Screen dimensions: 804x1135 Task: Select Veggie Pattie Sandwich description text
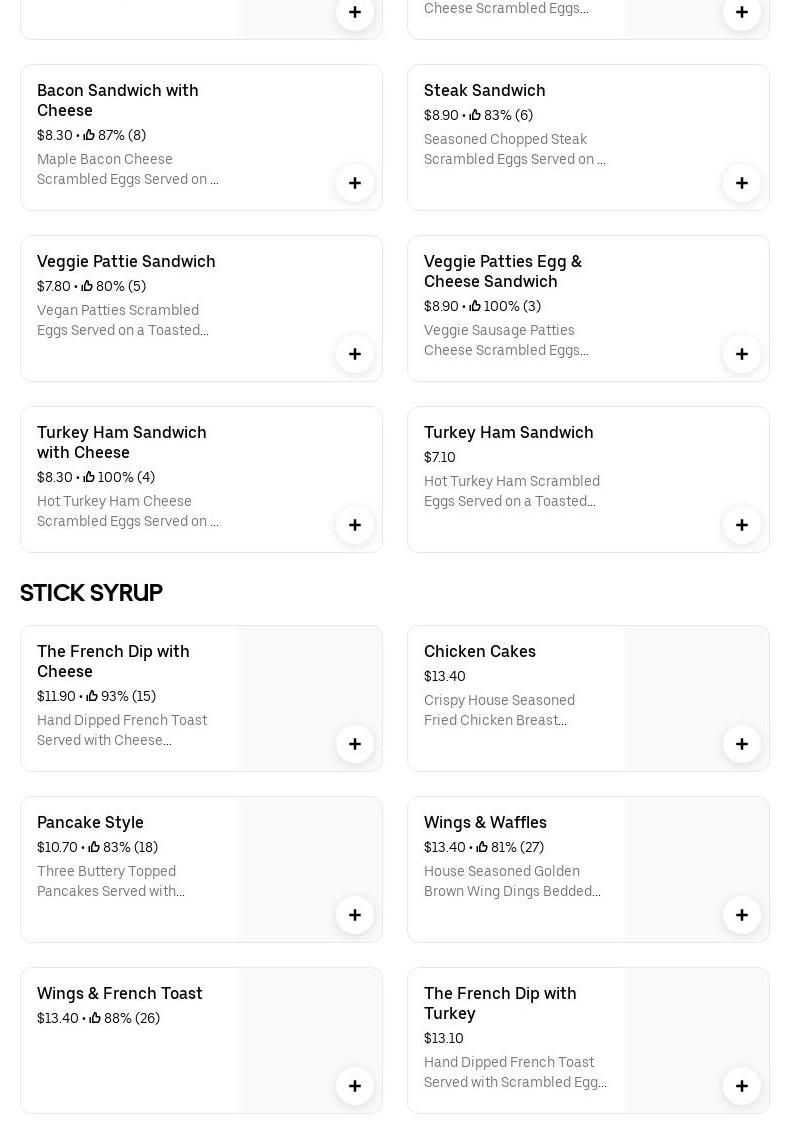pyautogui.click(x=123, y=320)
